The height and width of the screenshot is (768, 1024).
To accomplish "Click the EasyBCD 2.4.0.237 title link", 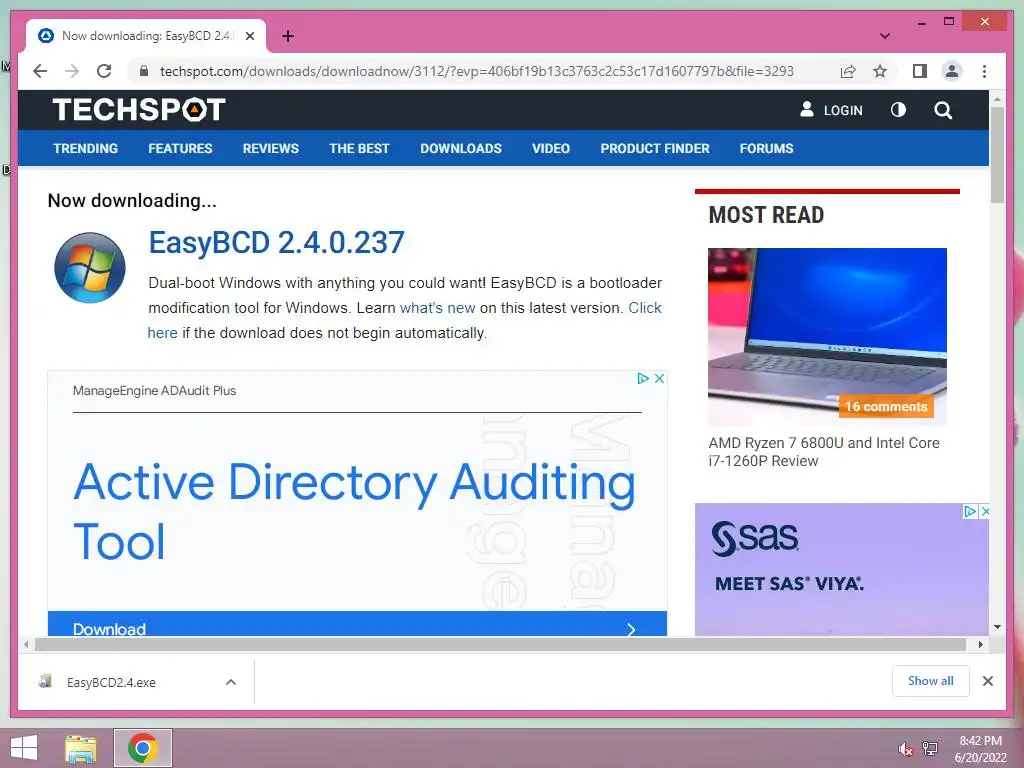I will point(276,242).
